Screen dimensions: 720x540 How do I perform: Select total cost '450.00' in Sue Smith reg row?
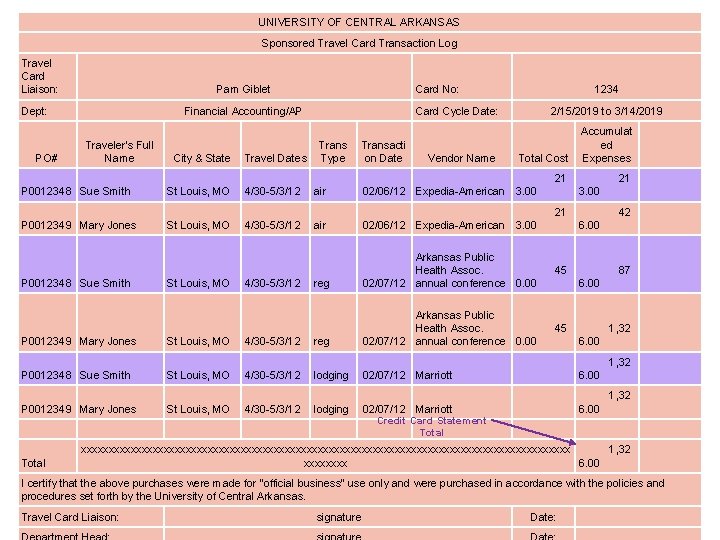pos(543,264)
